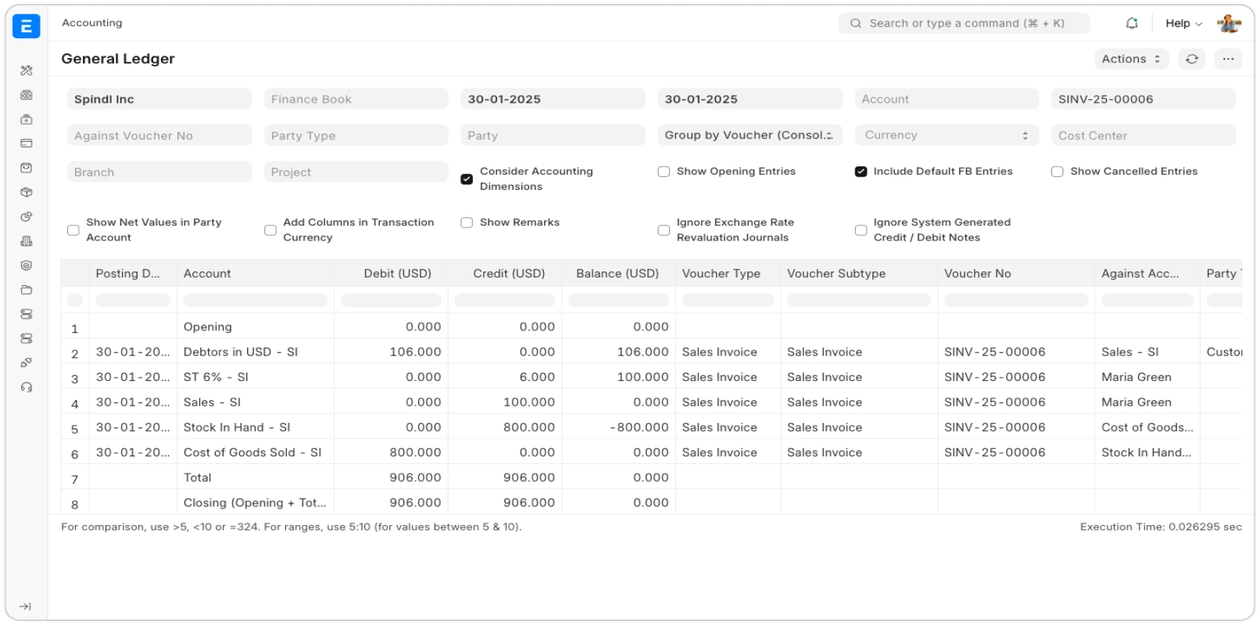Expand the sidebar with bottom arrow icon

click(26, 606)
